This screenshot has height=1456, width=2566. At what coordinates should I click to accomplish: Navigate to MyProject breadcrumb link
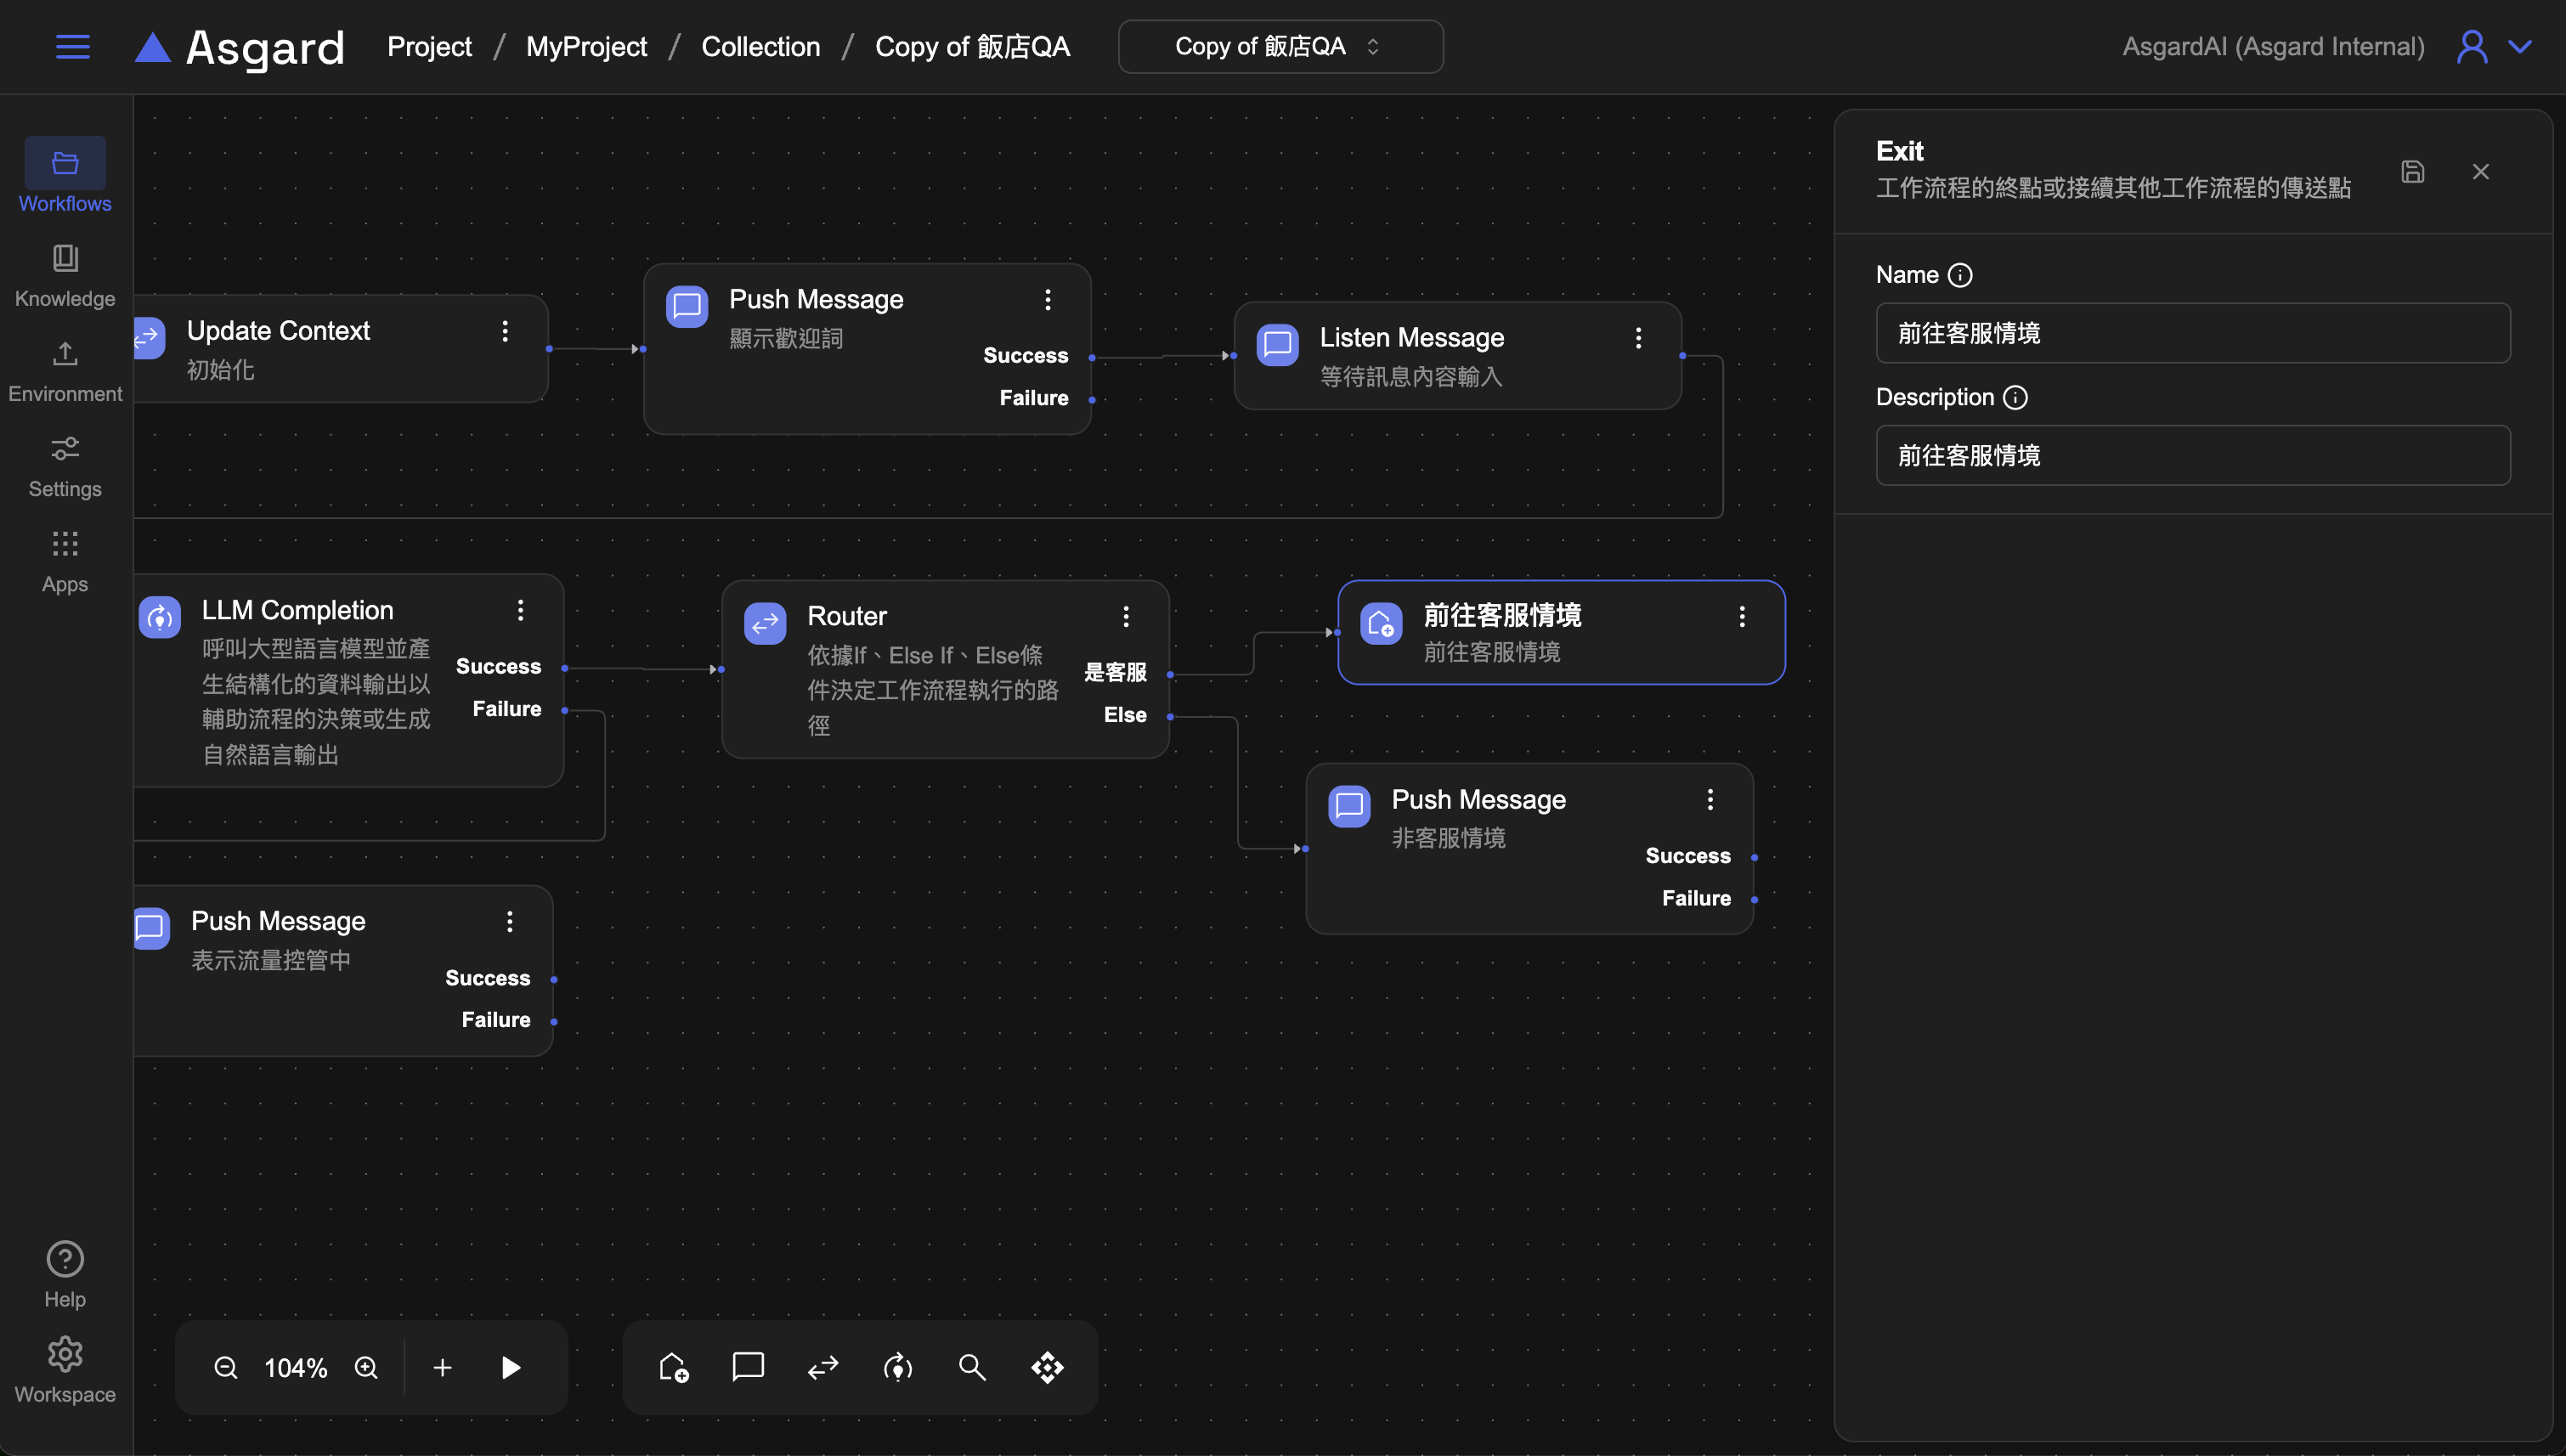pyautogui.click(x=586, y=46)
